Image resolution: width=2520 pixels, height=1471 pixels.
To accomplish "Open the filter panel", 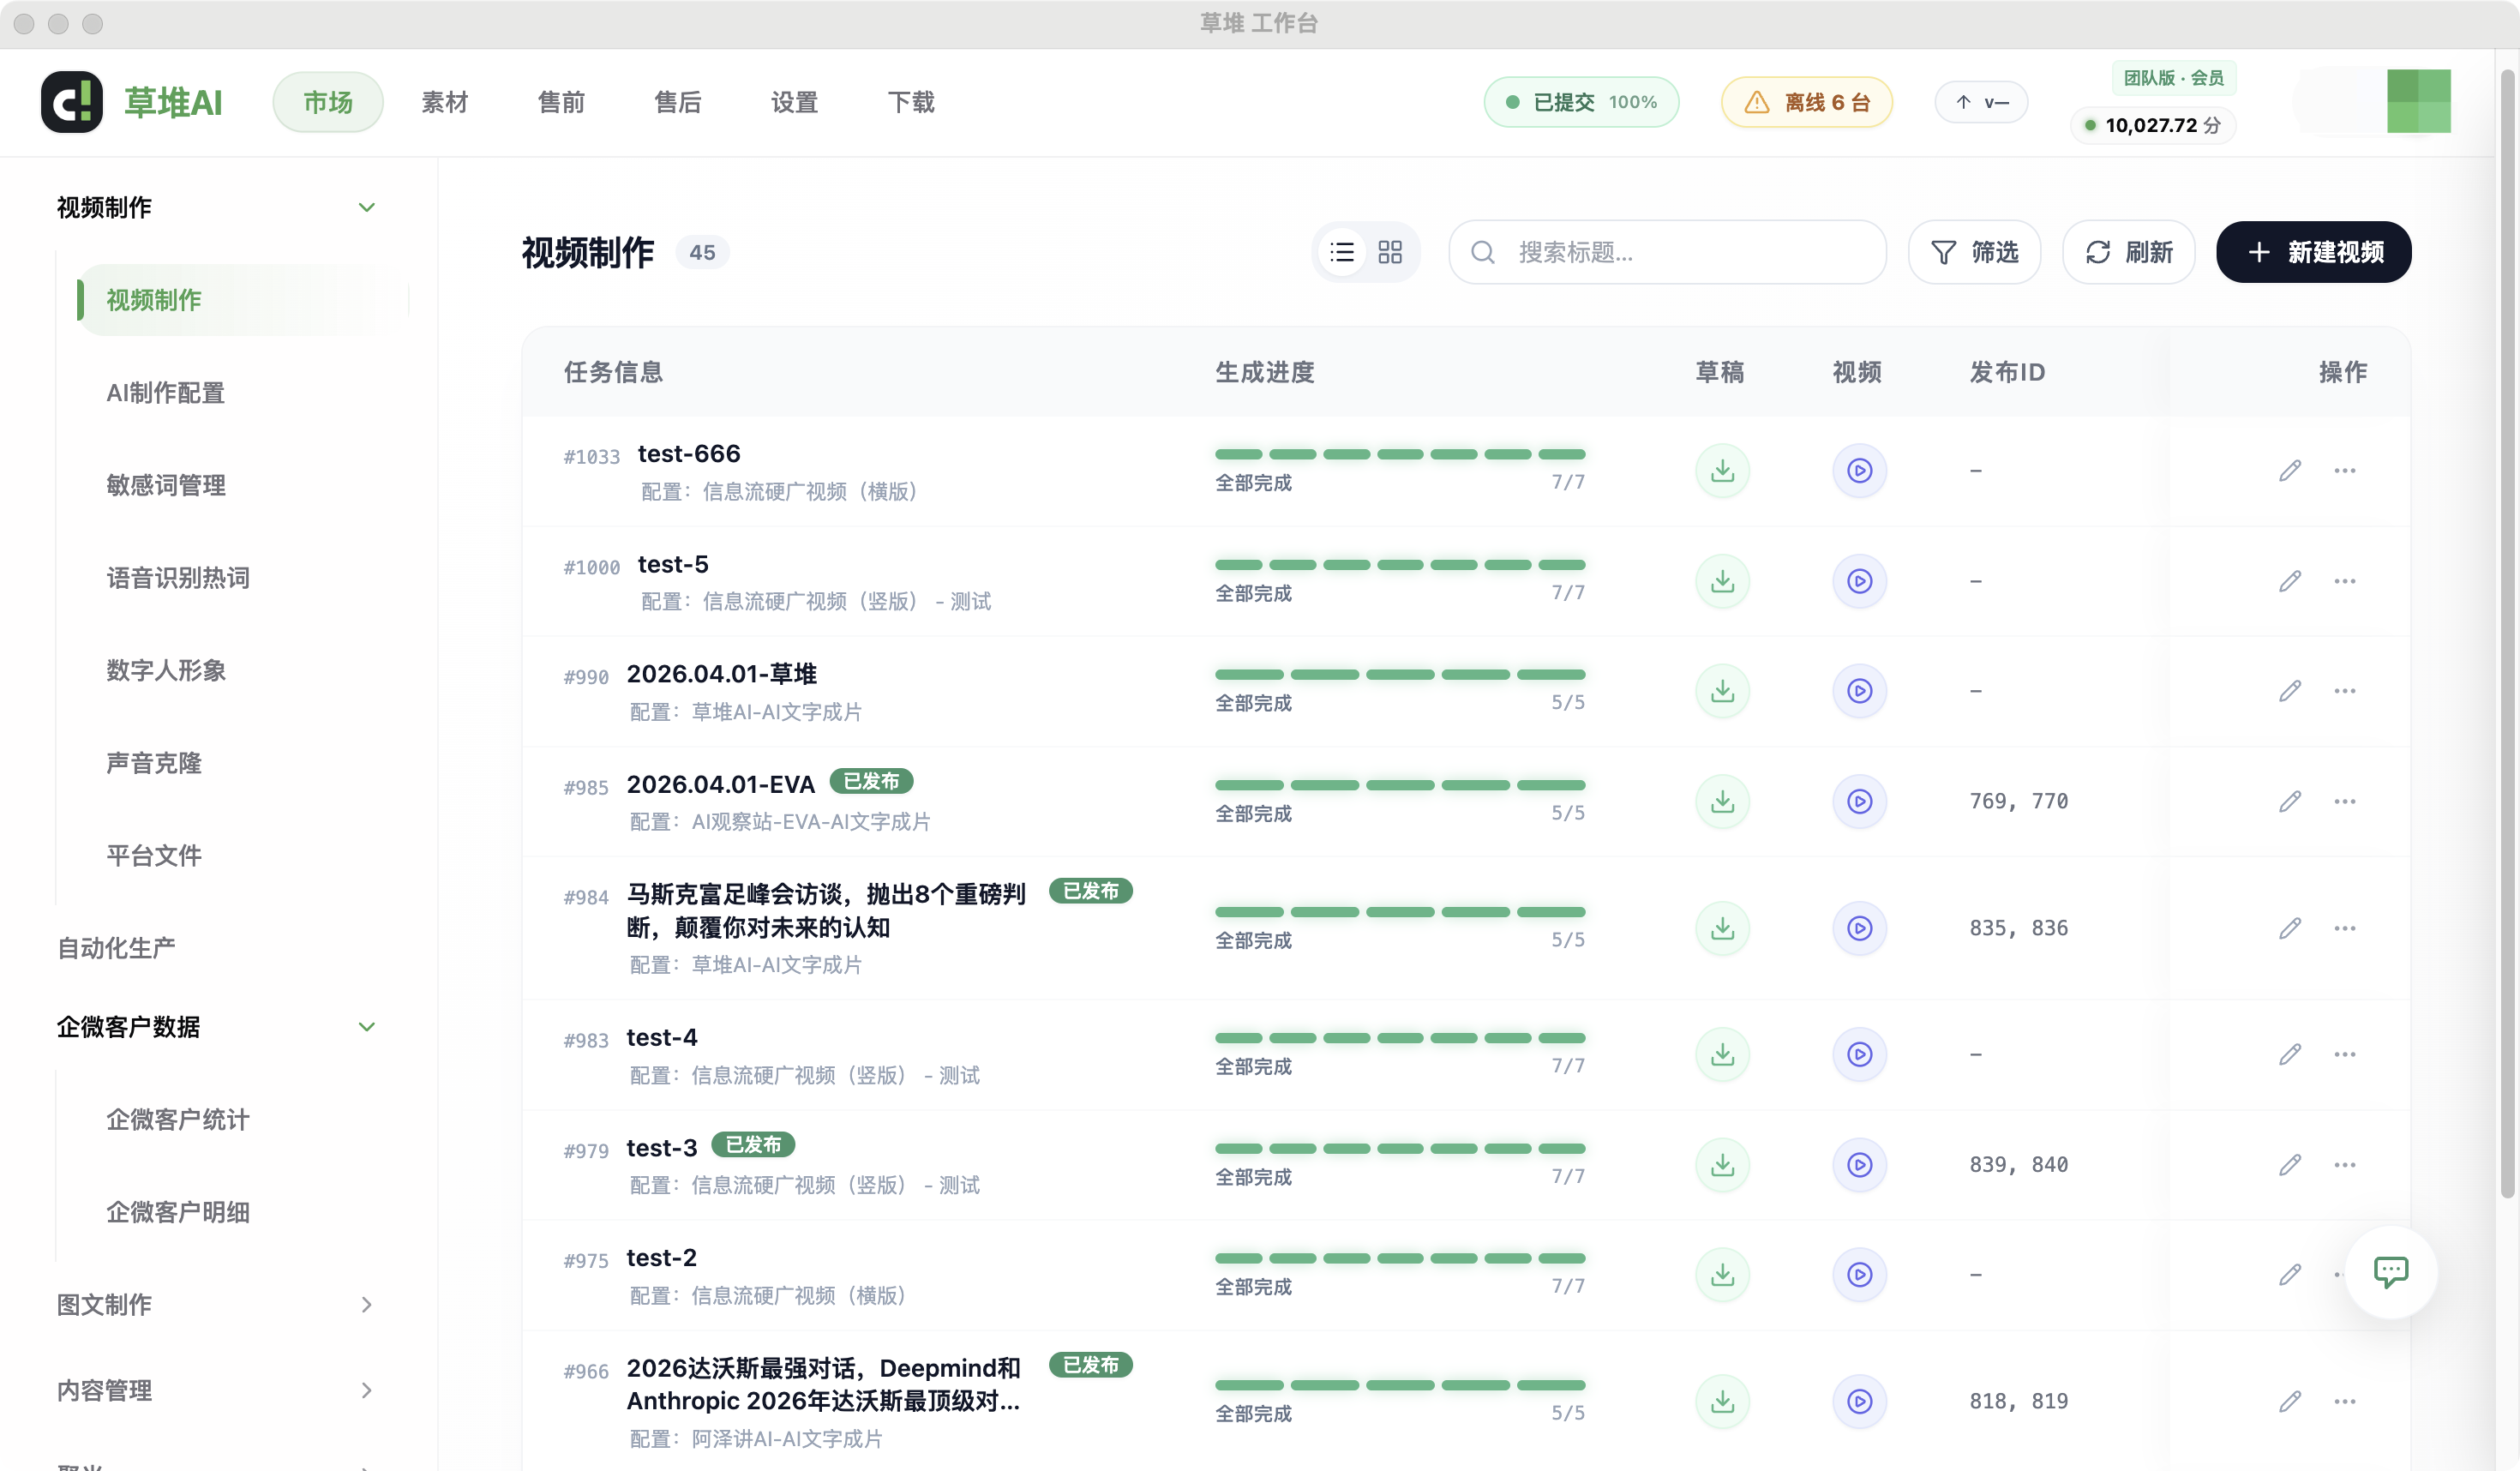I will tap(1973, 252).
